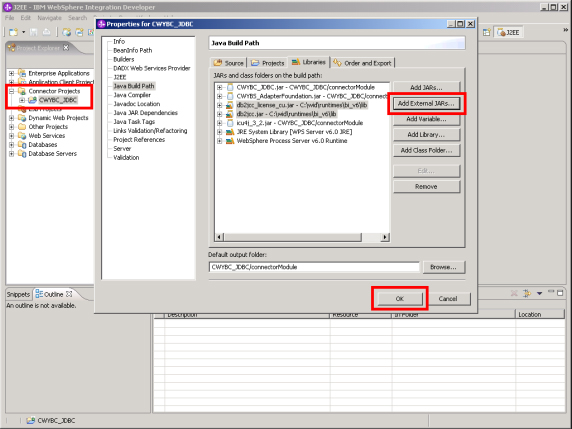Open the Search menu
This screenshot has height=429, width=572.
(77, 18)
